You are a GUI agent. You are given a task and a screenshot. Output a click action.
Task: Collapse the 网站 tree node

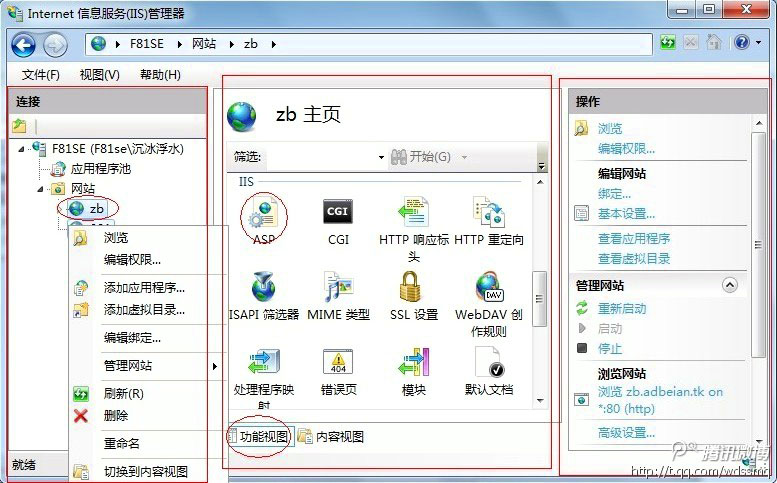tap(41, 189)
